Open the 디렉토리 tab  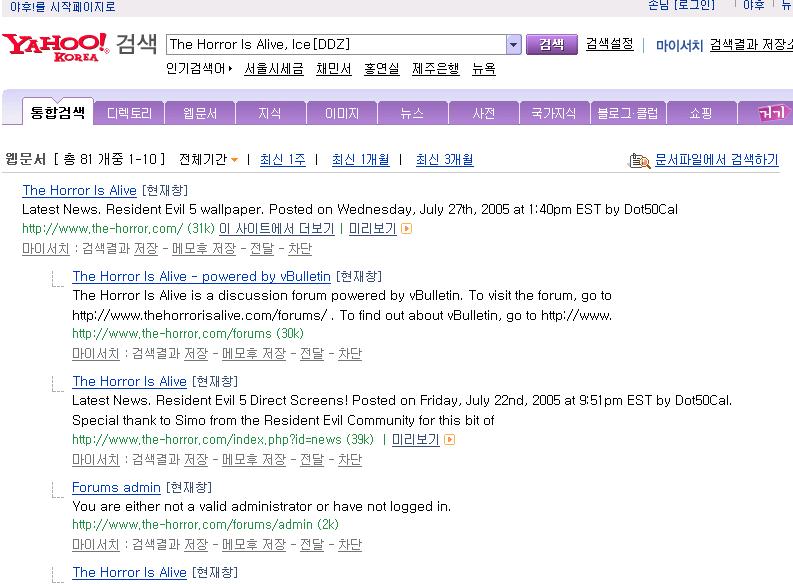(129, 114)
